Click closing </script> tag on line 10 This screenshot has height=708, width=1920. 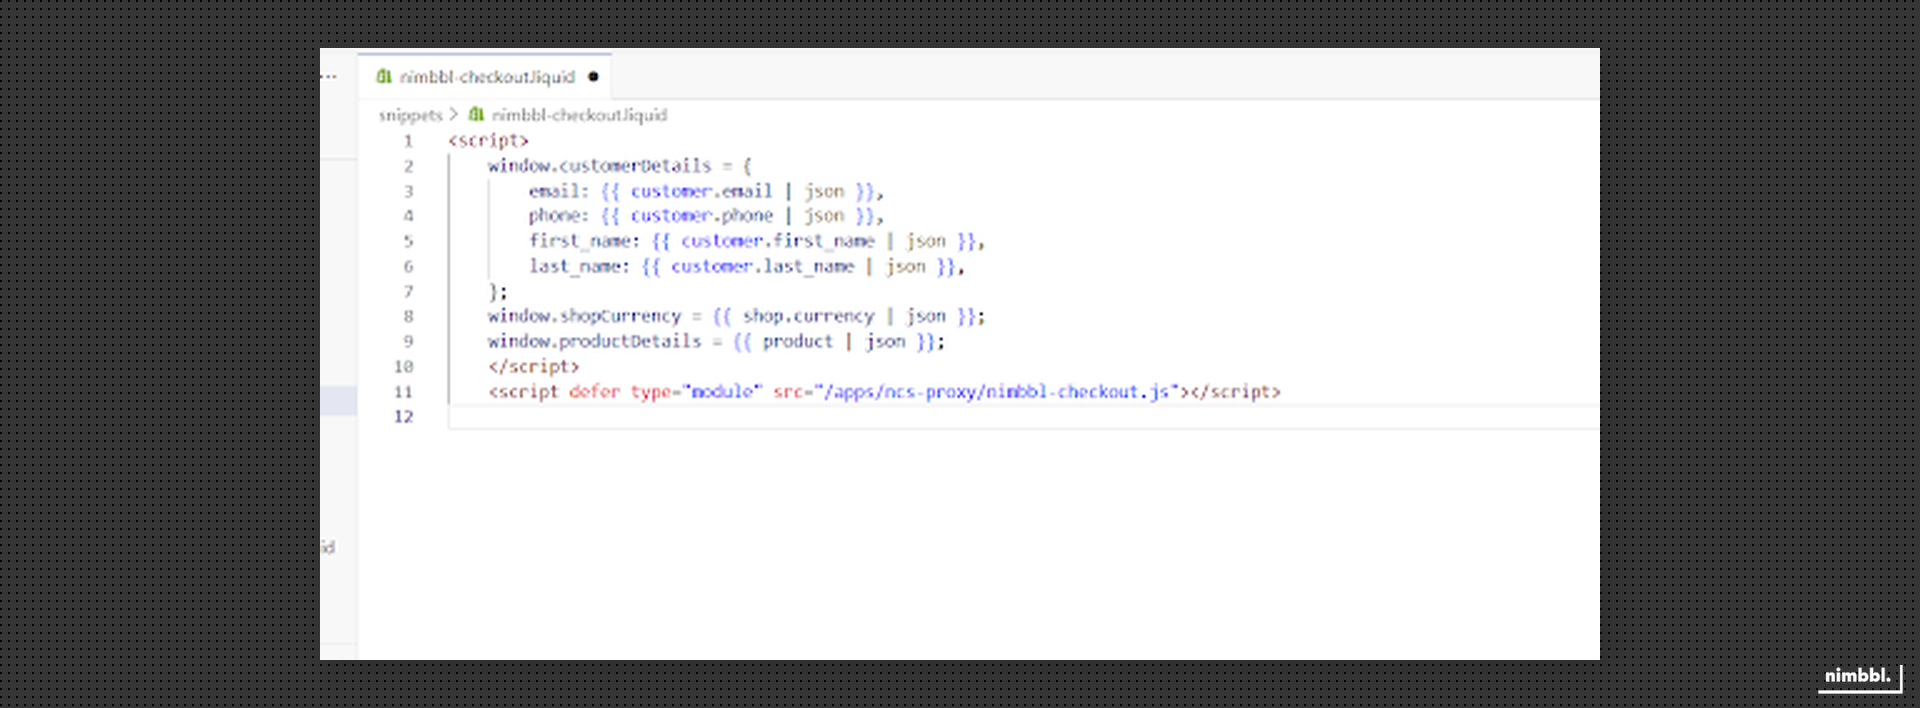(x=534, y=367)
